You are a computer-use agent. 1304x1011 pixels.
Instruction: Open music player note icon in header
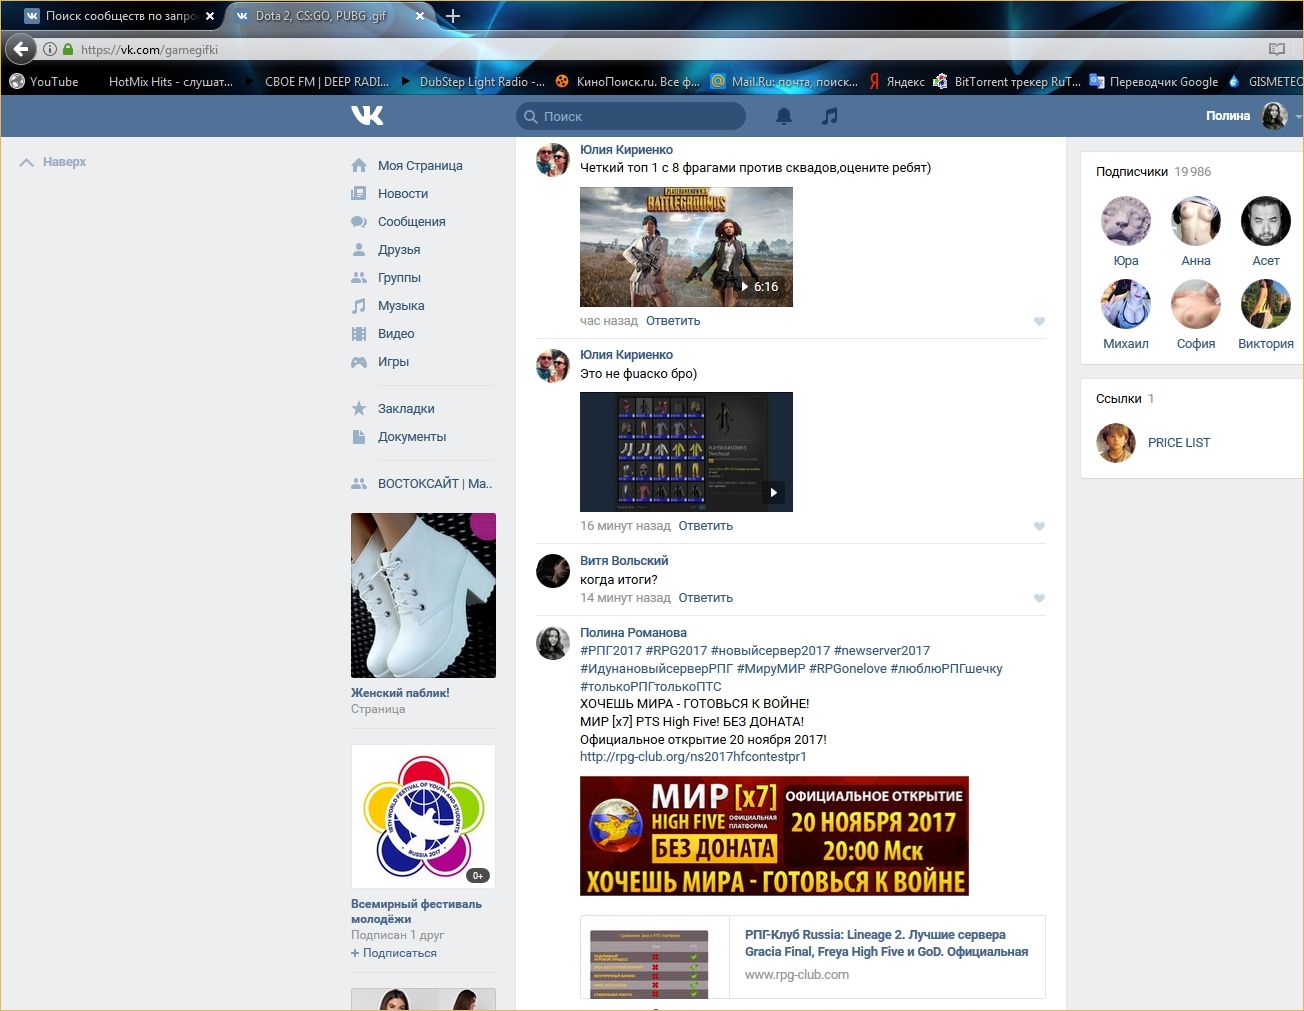830,116
